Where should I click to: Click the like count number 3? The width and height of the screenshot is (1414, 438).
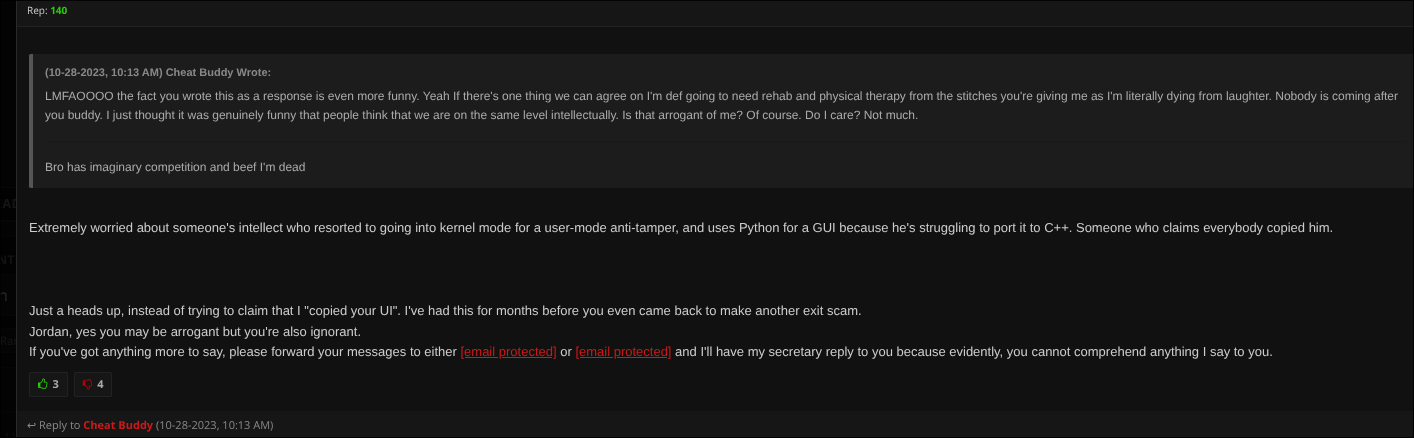point(55,384)
